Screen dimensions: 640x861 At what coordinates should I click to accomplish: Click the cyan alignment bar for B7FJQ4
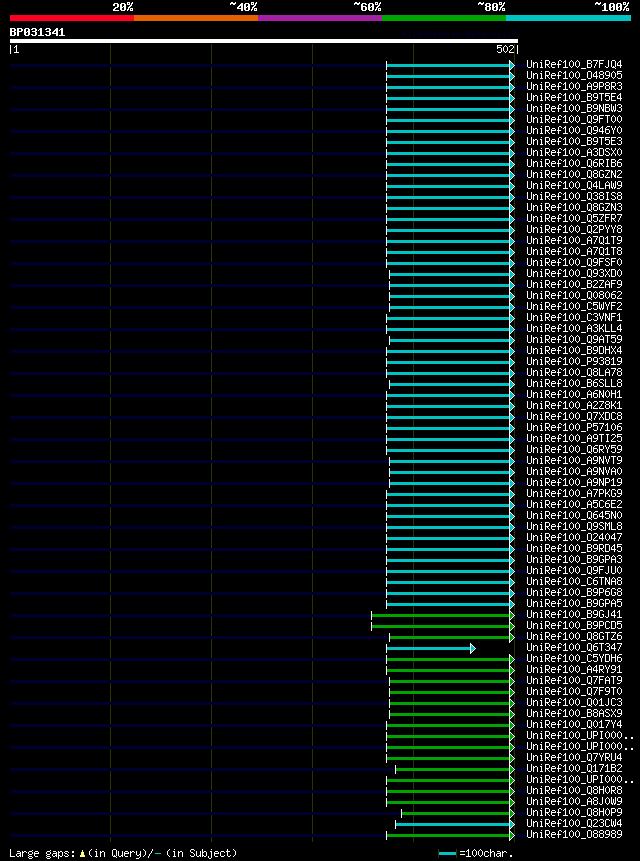pos(450,65)
